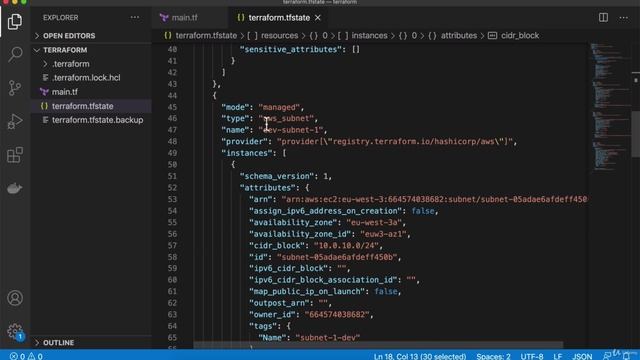Click the "subnet-1-dev" Name tag value
The width and height of the screenshot is (640, 360).
(x=328, y=338)
